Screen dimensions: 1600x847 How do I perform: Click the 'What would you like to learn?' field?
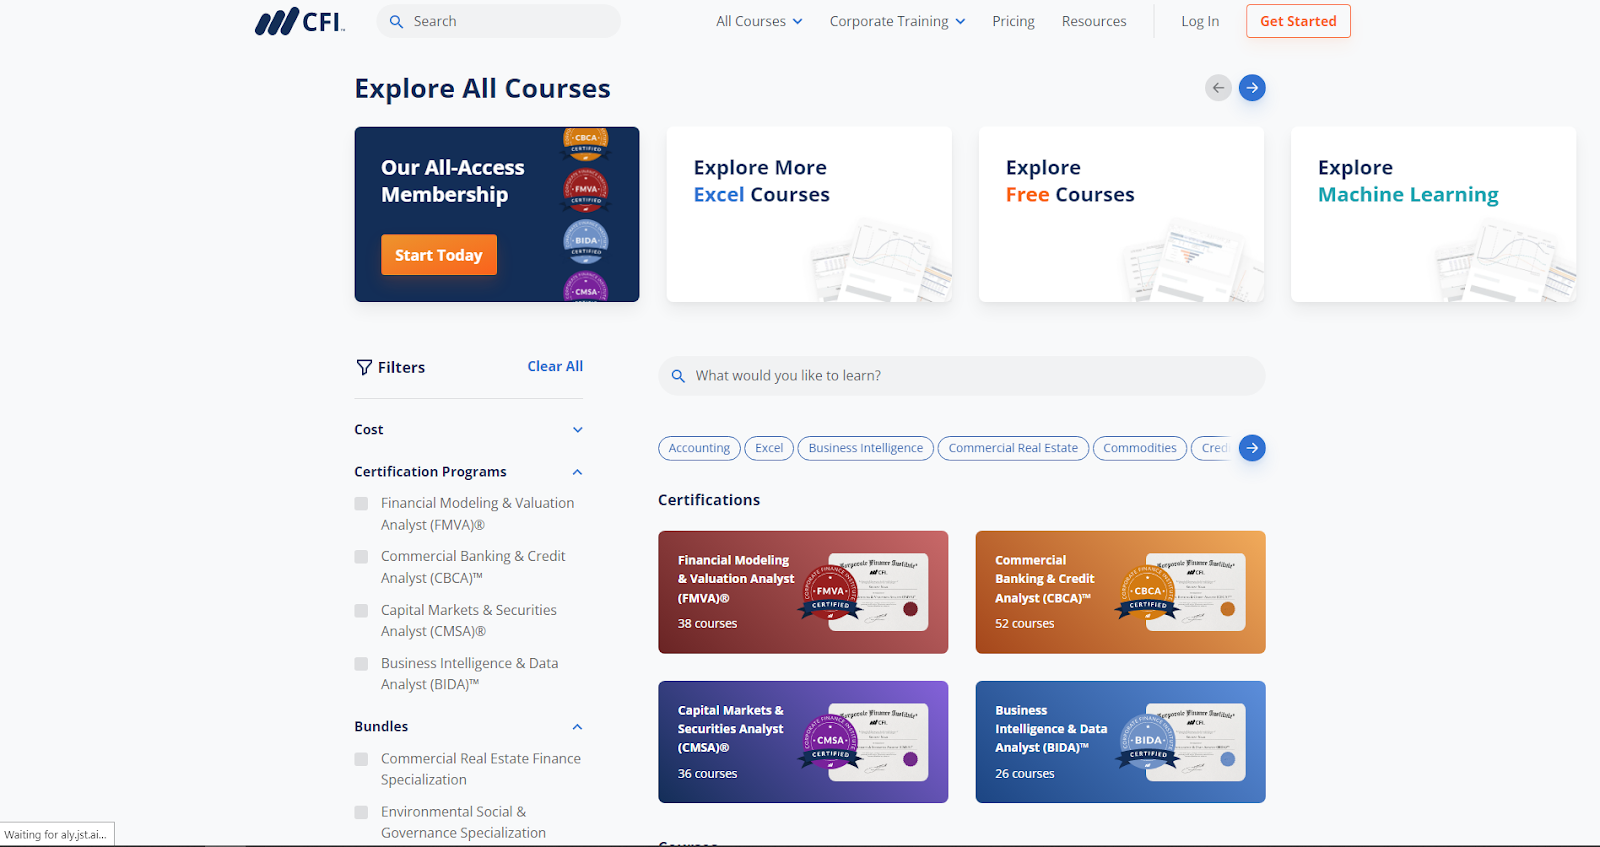961,376
